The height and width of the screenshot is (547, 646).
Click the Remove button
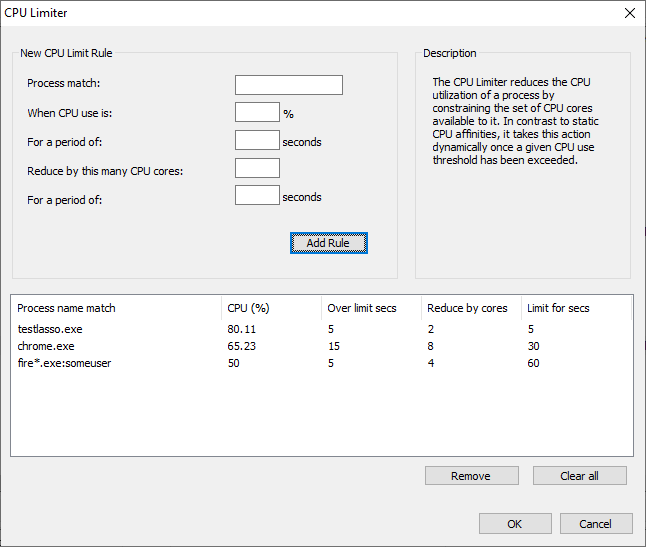point(471,476)
